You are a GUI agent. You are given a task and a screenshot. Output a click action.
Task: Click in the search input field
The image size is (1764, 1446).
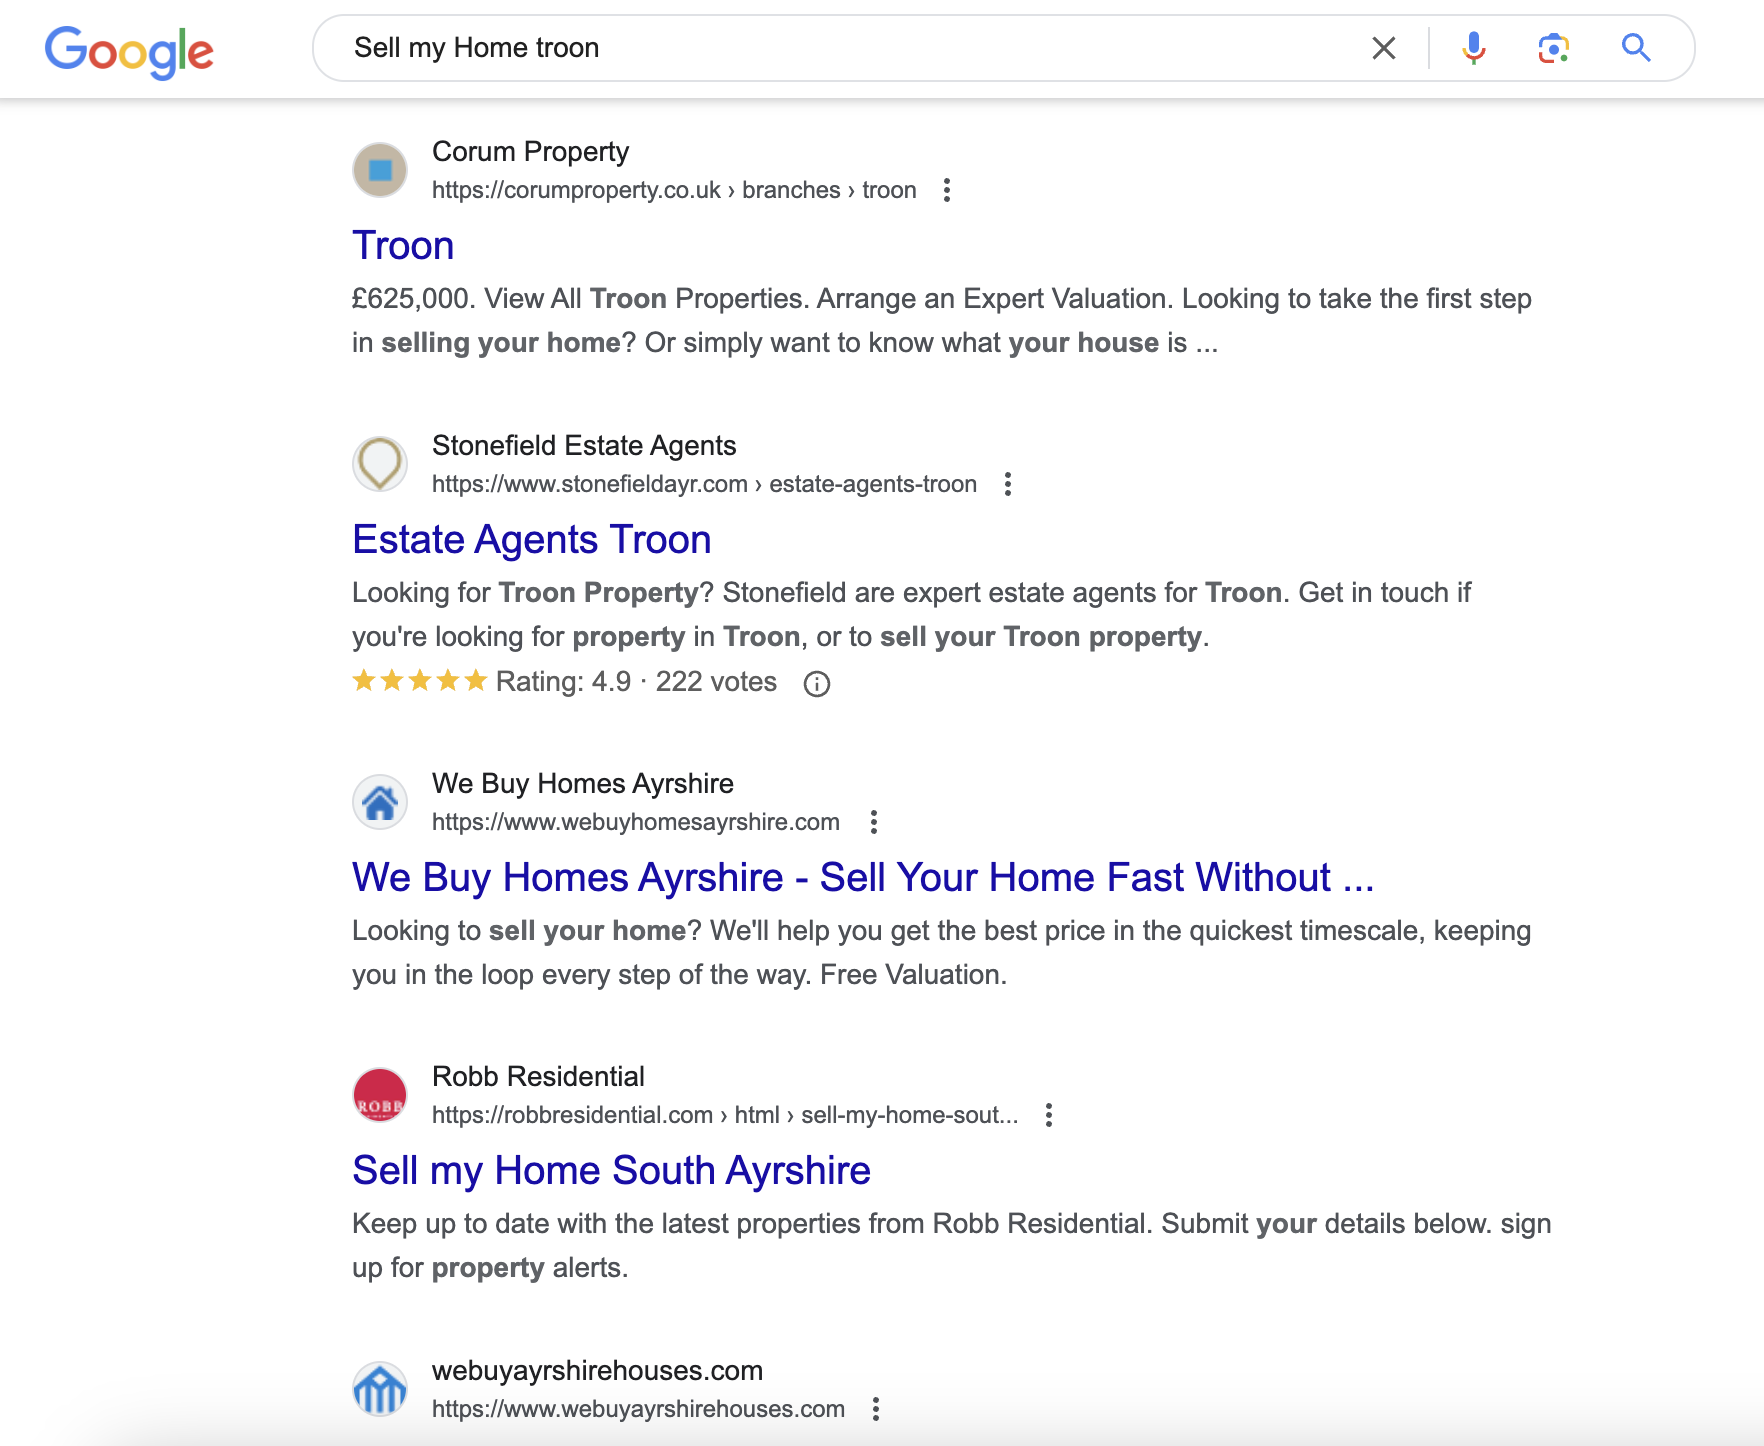(850, 48)
